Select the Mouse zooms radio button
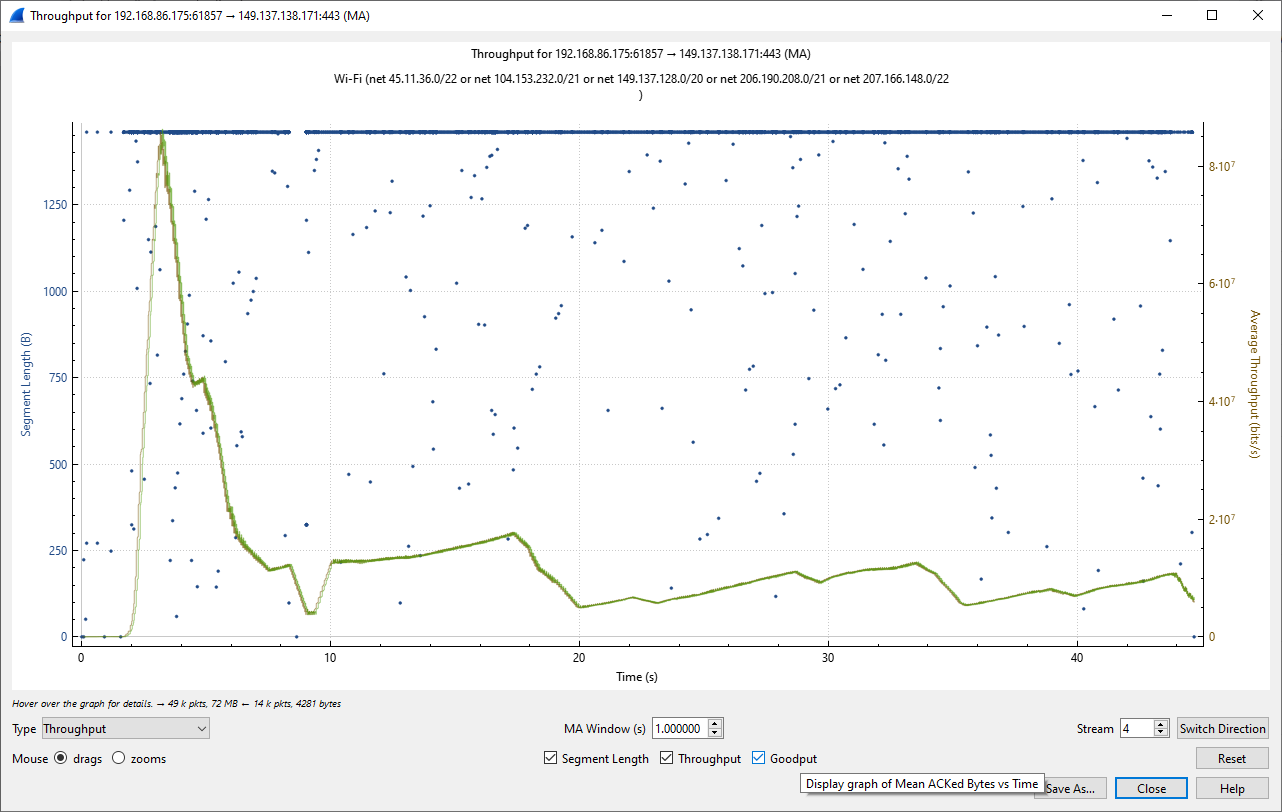This screenshot has height=812, width=1282. pyautogui.click(x=119, y=759)
